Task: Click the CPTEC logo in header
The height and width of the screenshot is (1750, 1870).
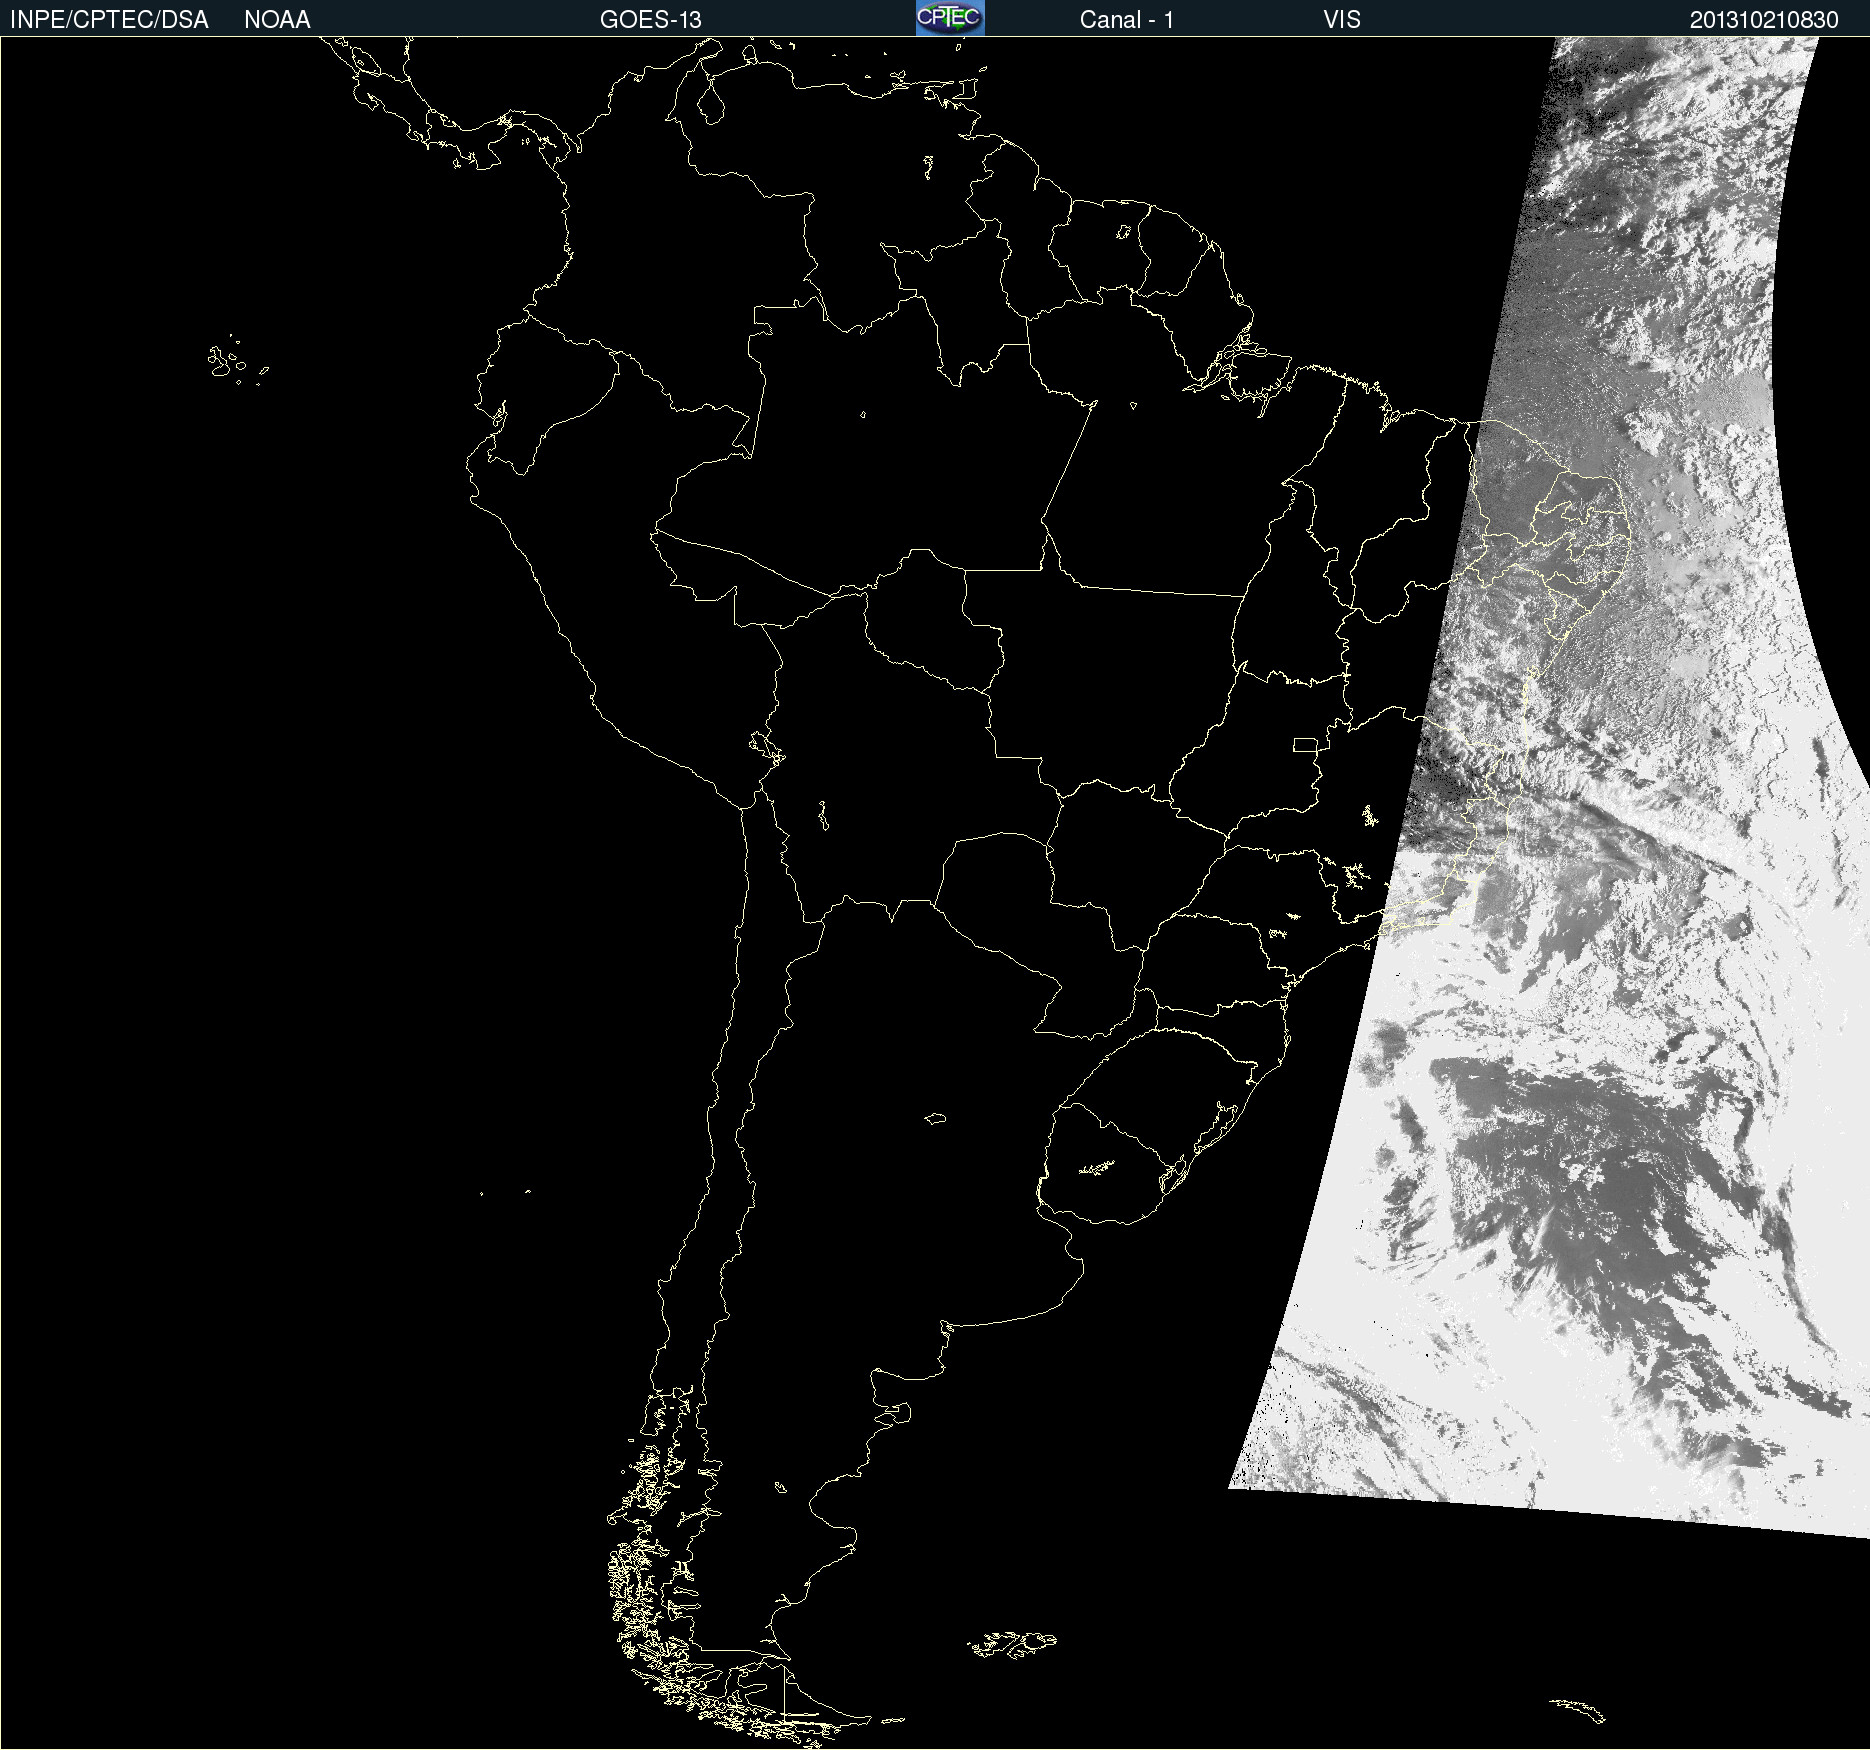Action: pos(949,18)
